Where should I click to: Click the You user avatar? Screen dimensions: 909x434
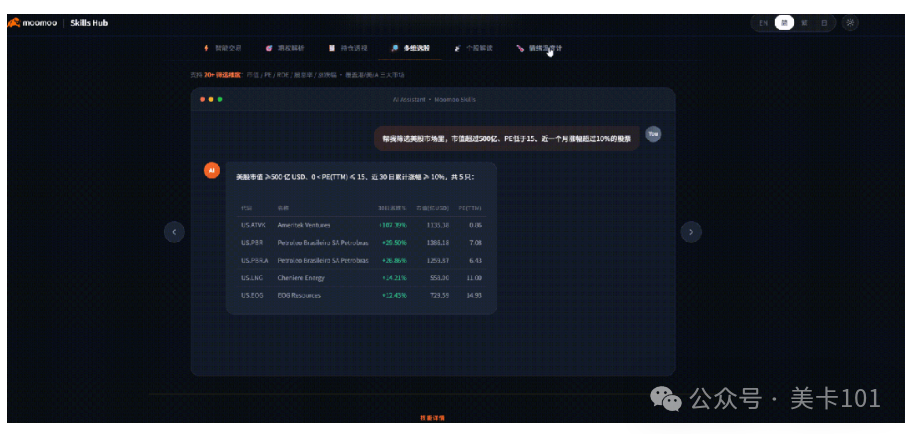653,134
